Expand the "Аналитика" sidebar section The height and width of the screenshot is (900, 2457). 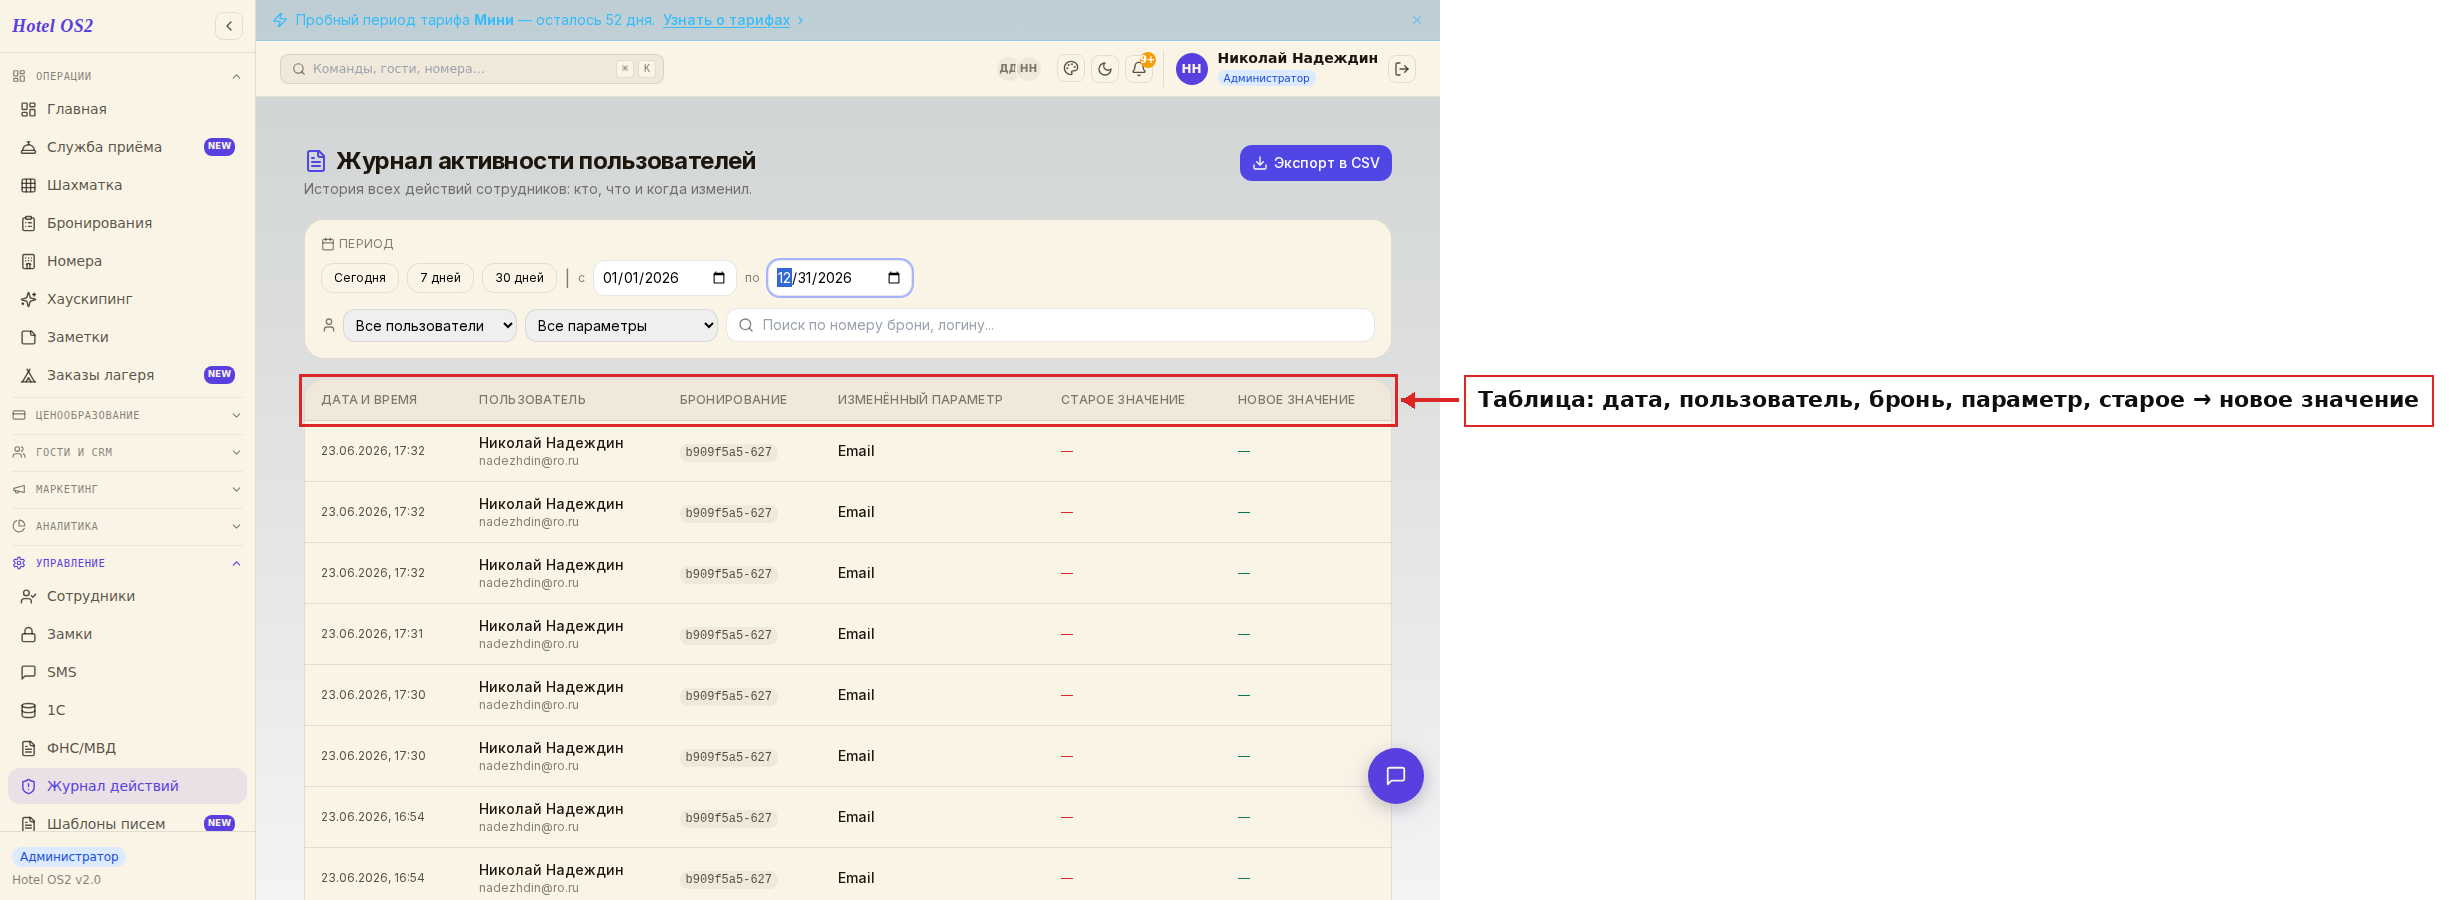tap(127, 526)
